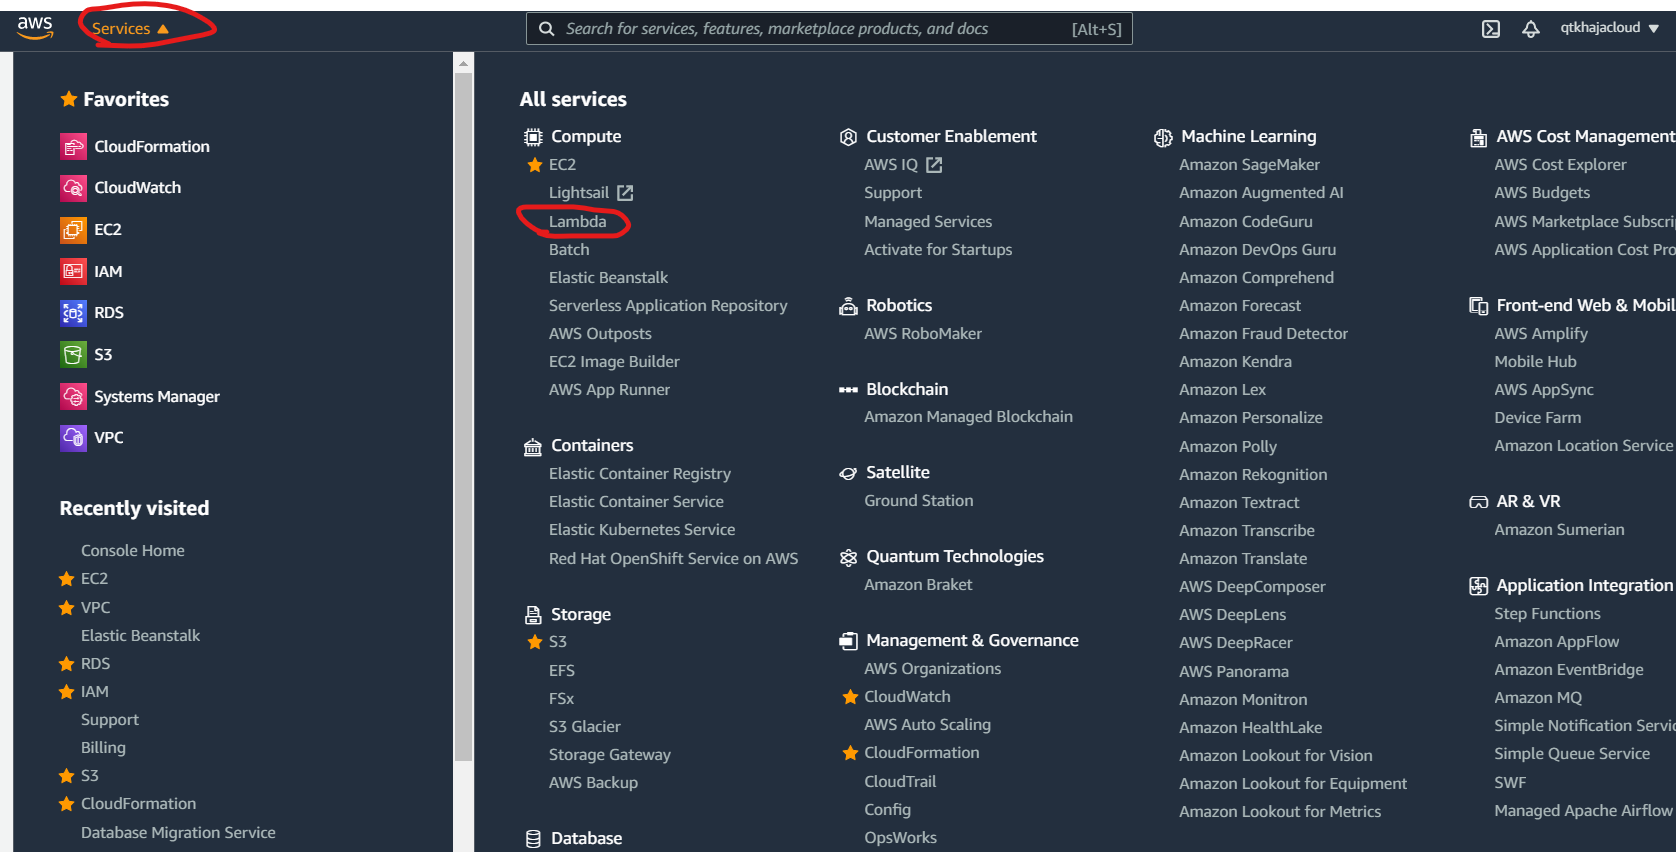Collapse the Services dropdown menu

130,29
